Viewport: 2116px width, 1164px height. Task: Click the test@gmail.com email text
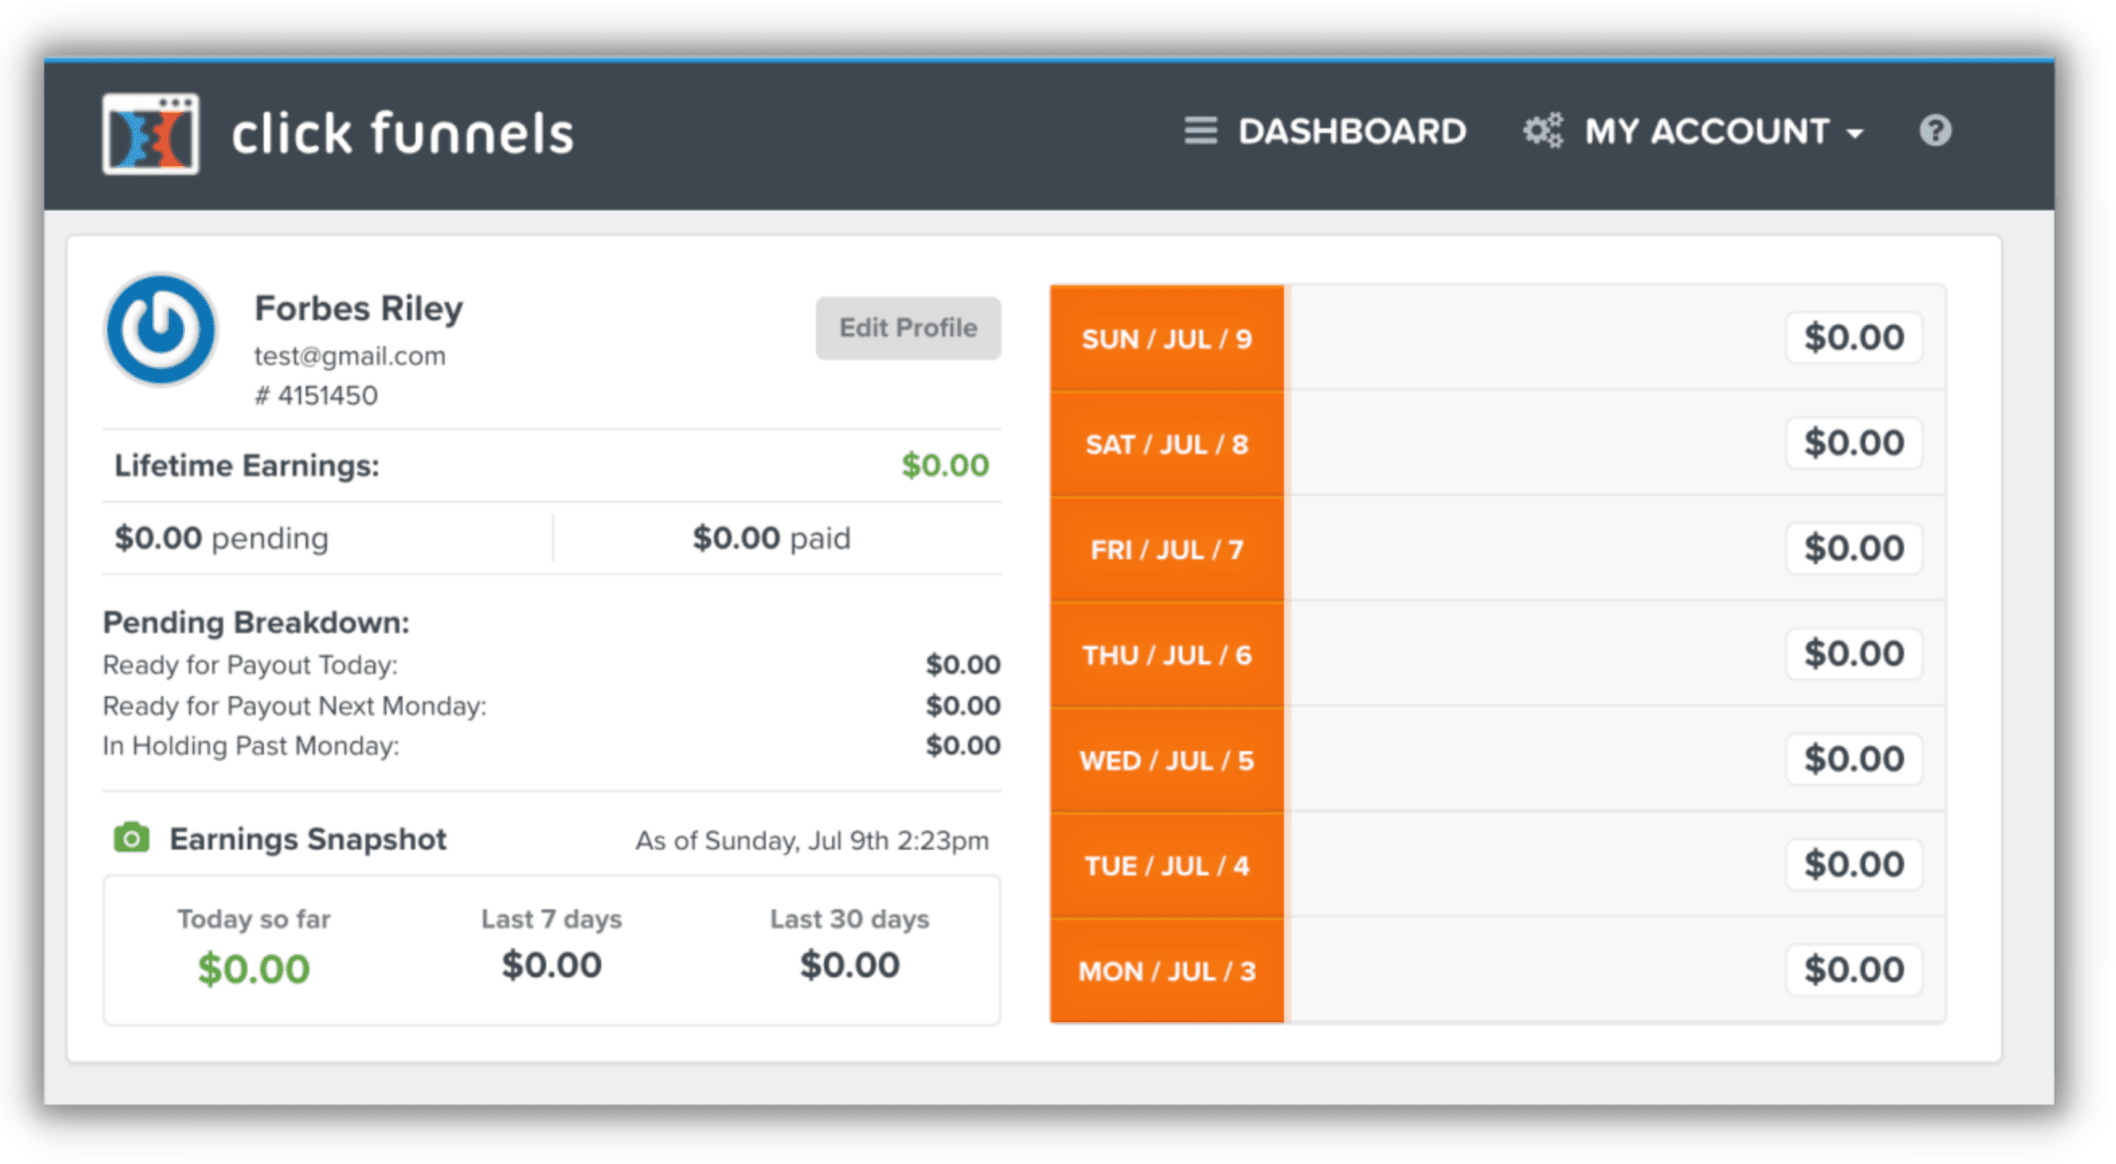349,356
